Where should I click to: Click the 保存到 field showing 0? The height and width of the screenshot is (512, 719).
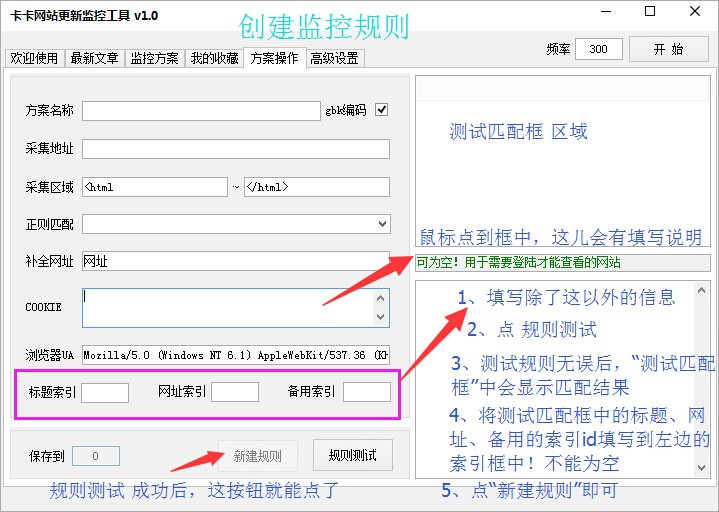(96, 456)
